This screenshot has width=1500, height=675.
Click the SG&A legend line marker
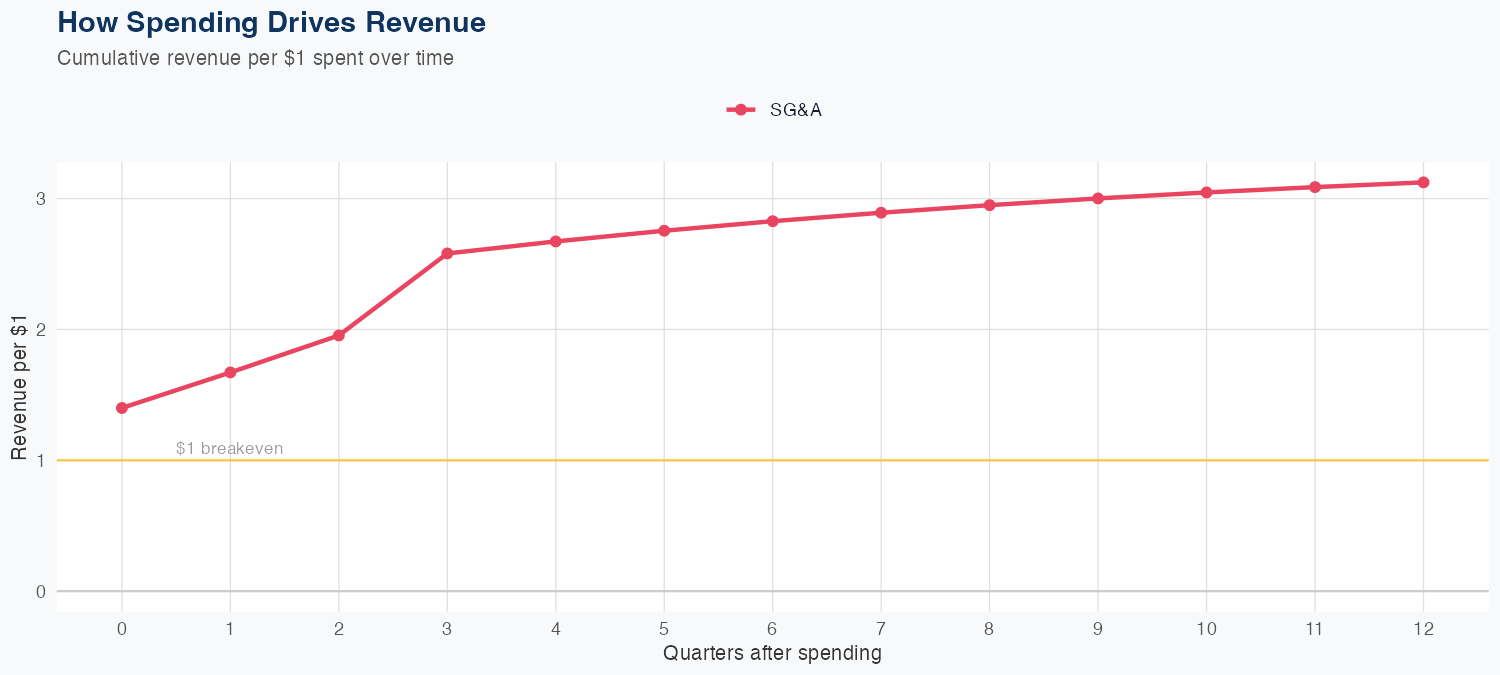pos(740,110)
